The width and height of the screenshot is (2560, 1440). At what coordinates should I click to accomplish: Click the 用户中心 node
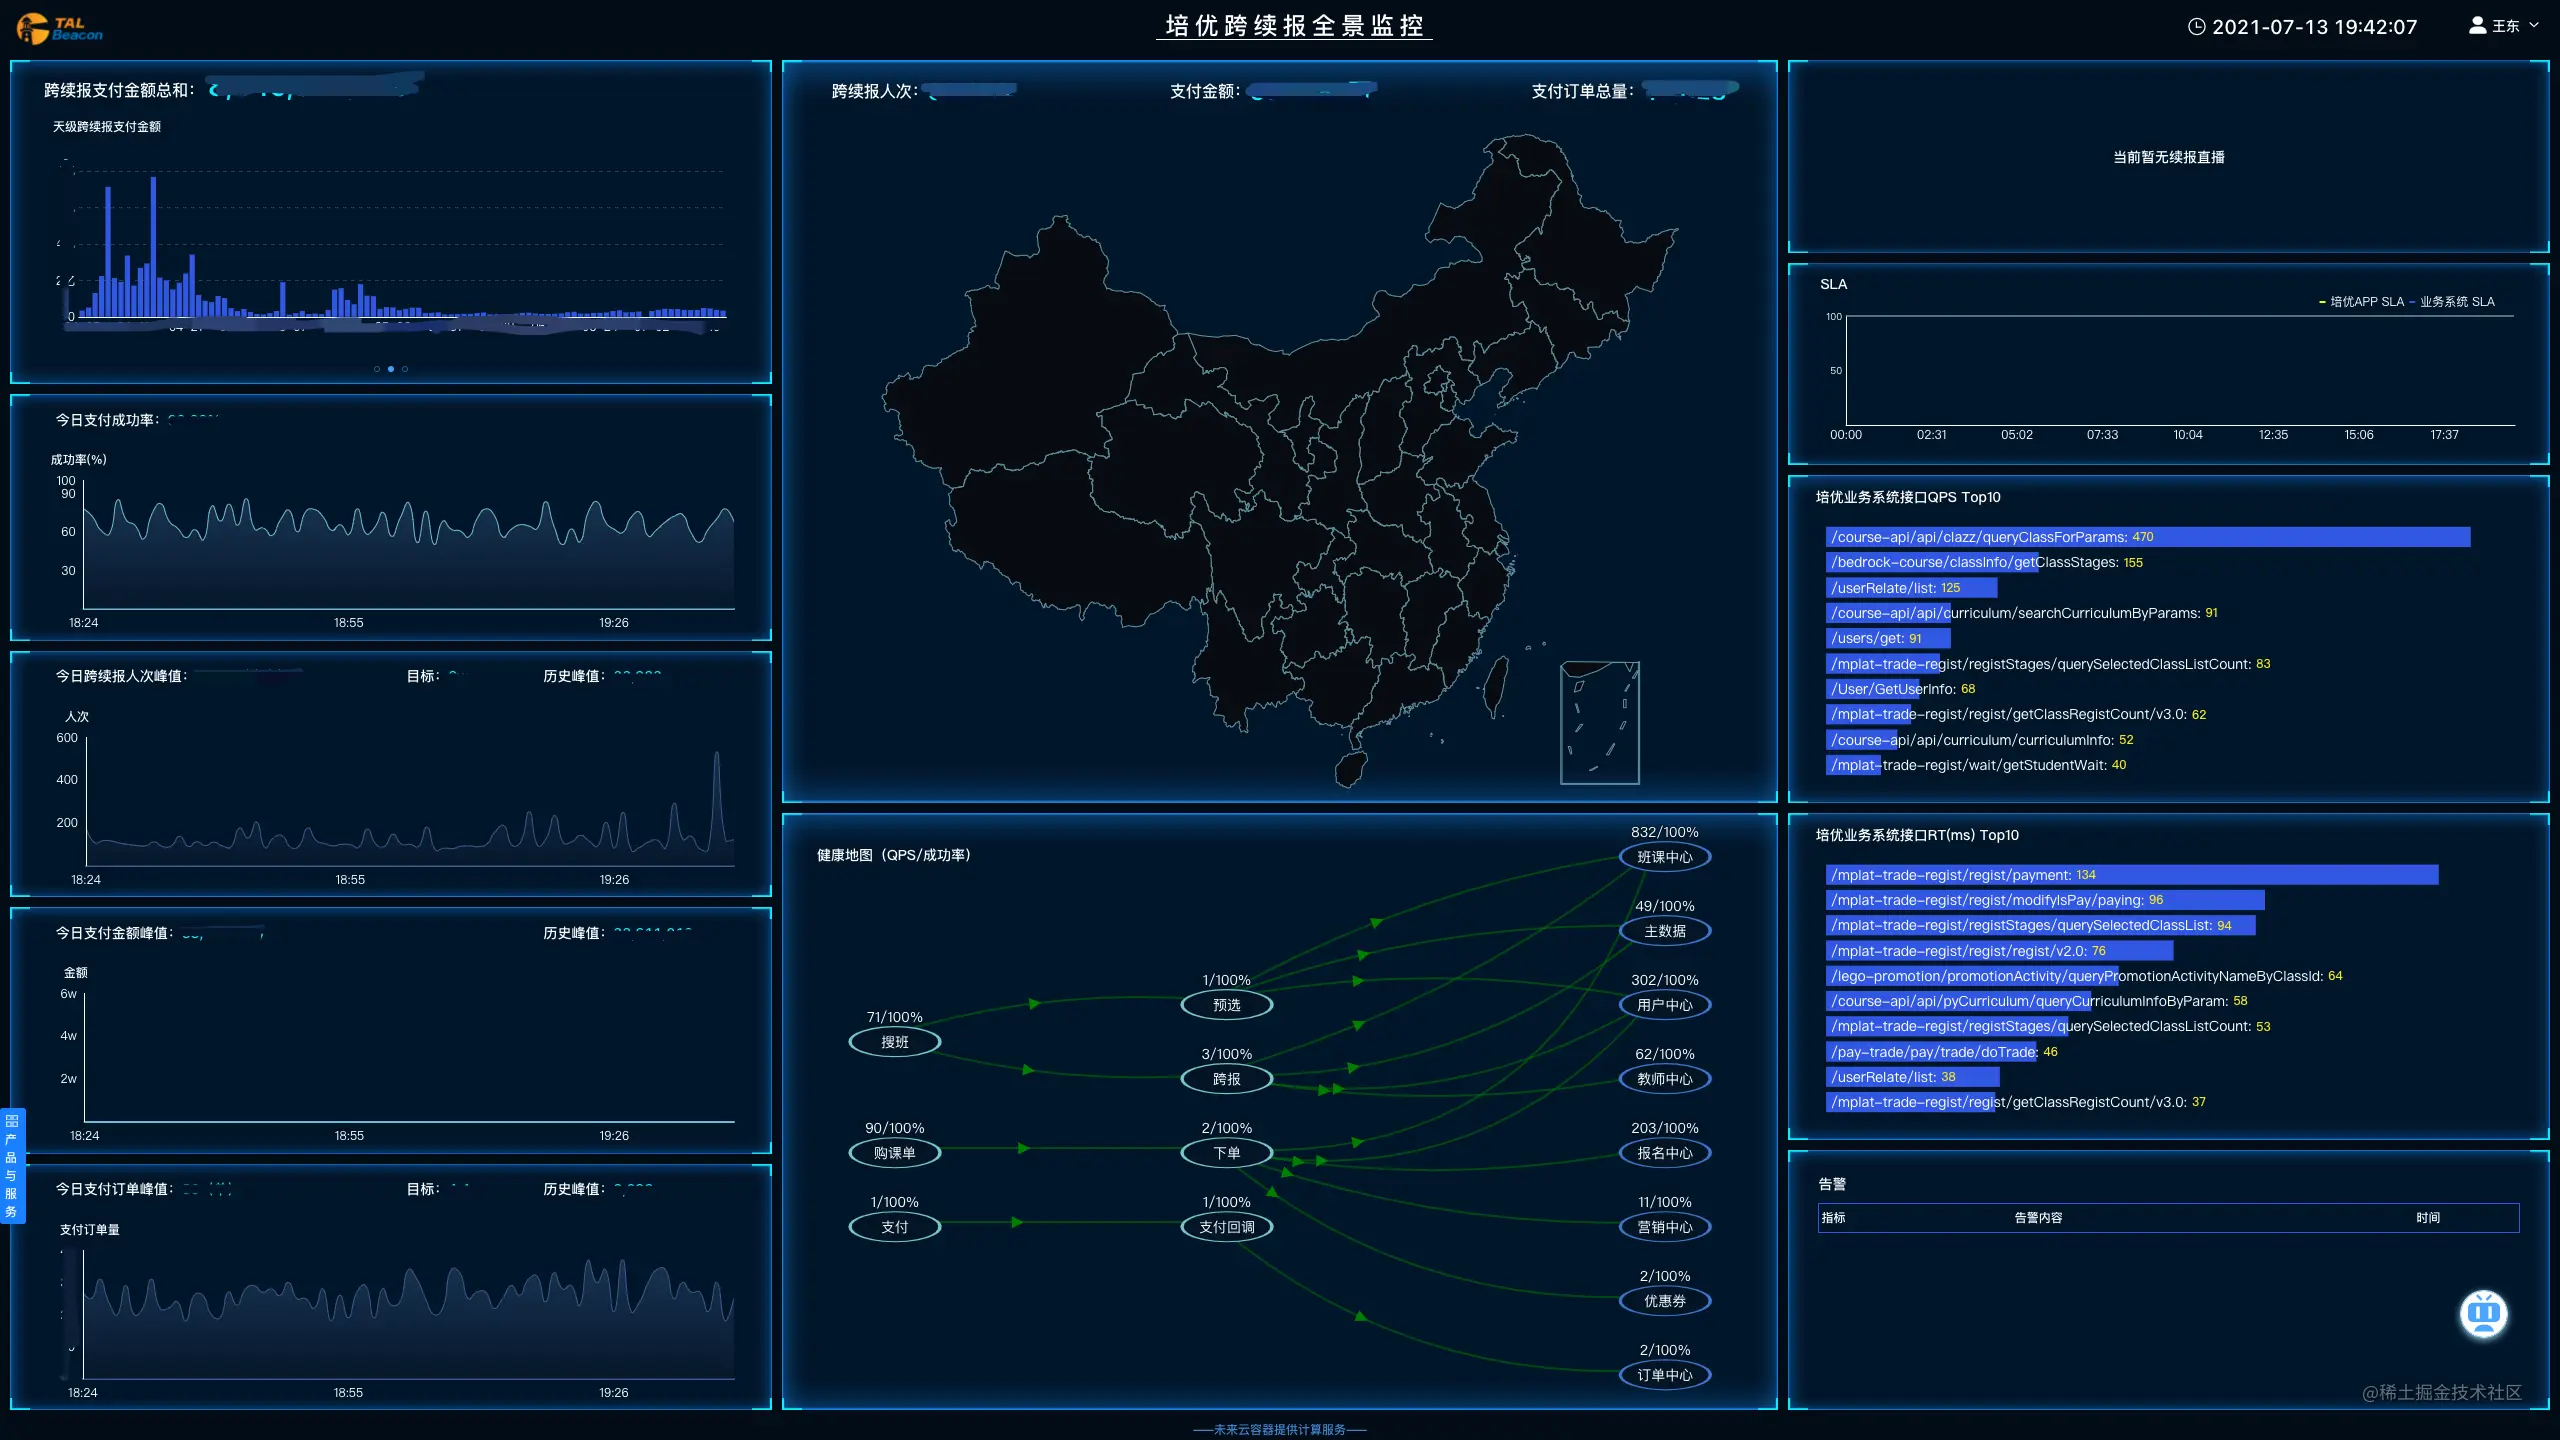tap(1664, 1005)
